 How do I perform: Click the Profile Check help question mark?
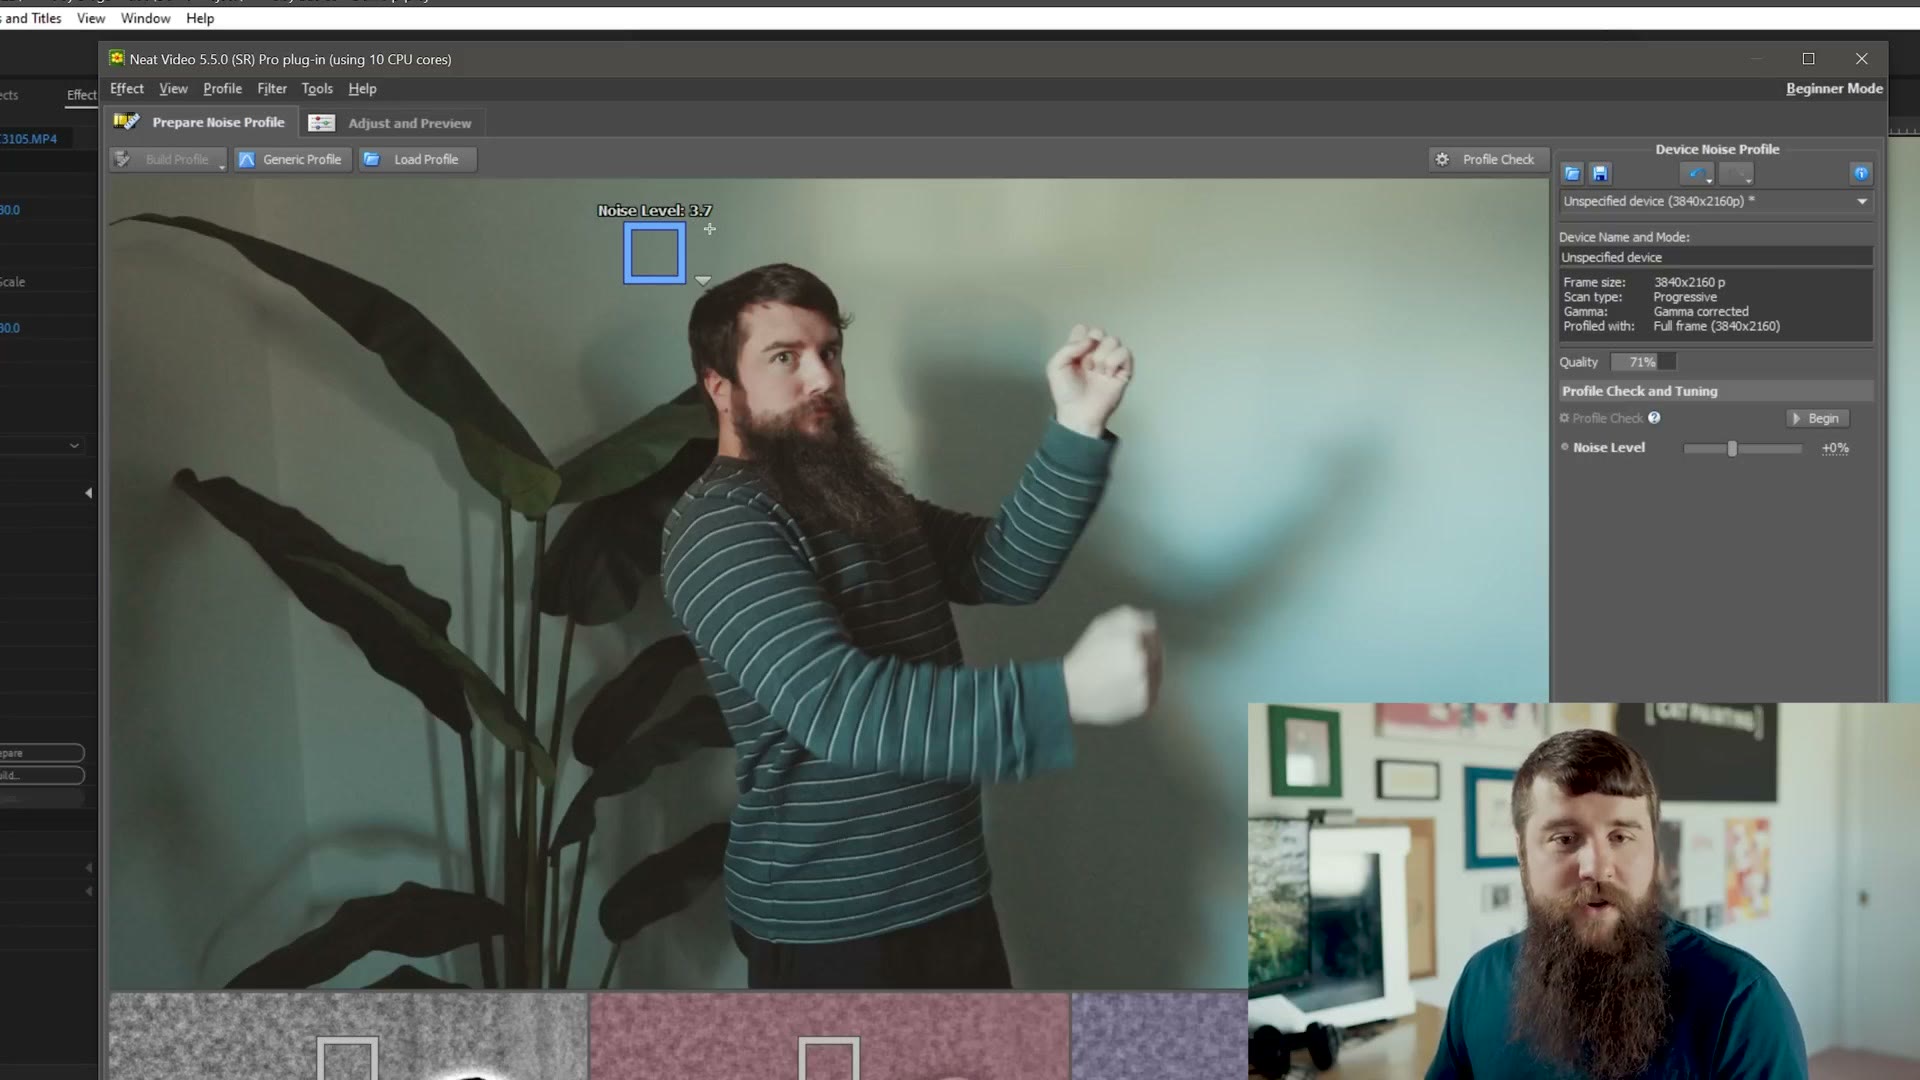coord(1654,418)
